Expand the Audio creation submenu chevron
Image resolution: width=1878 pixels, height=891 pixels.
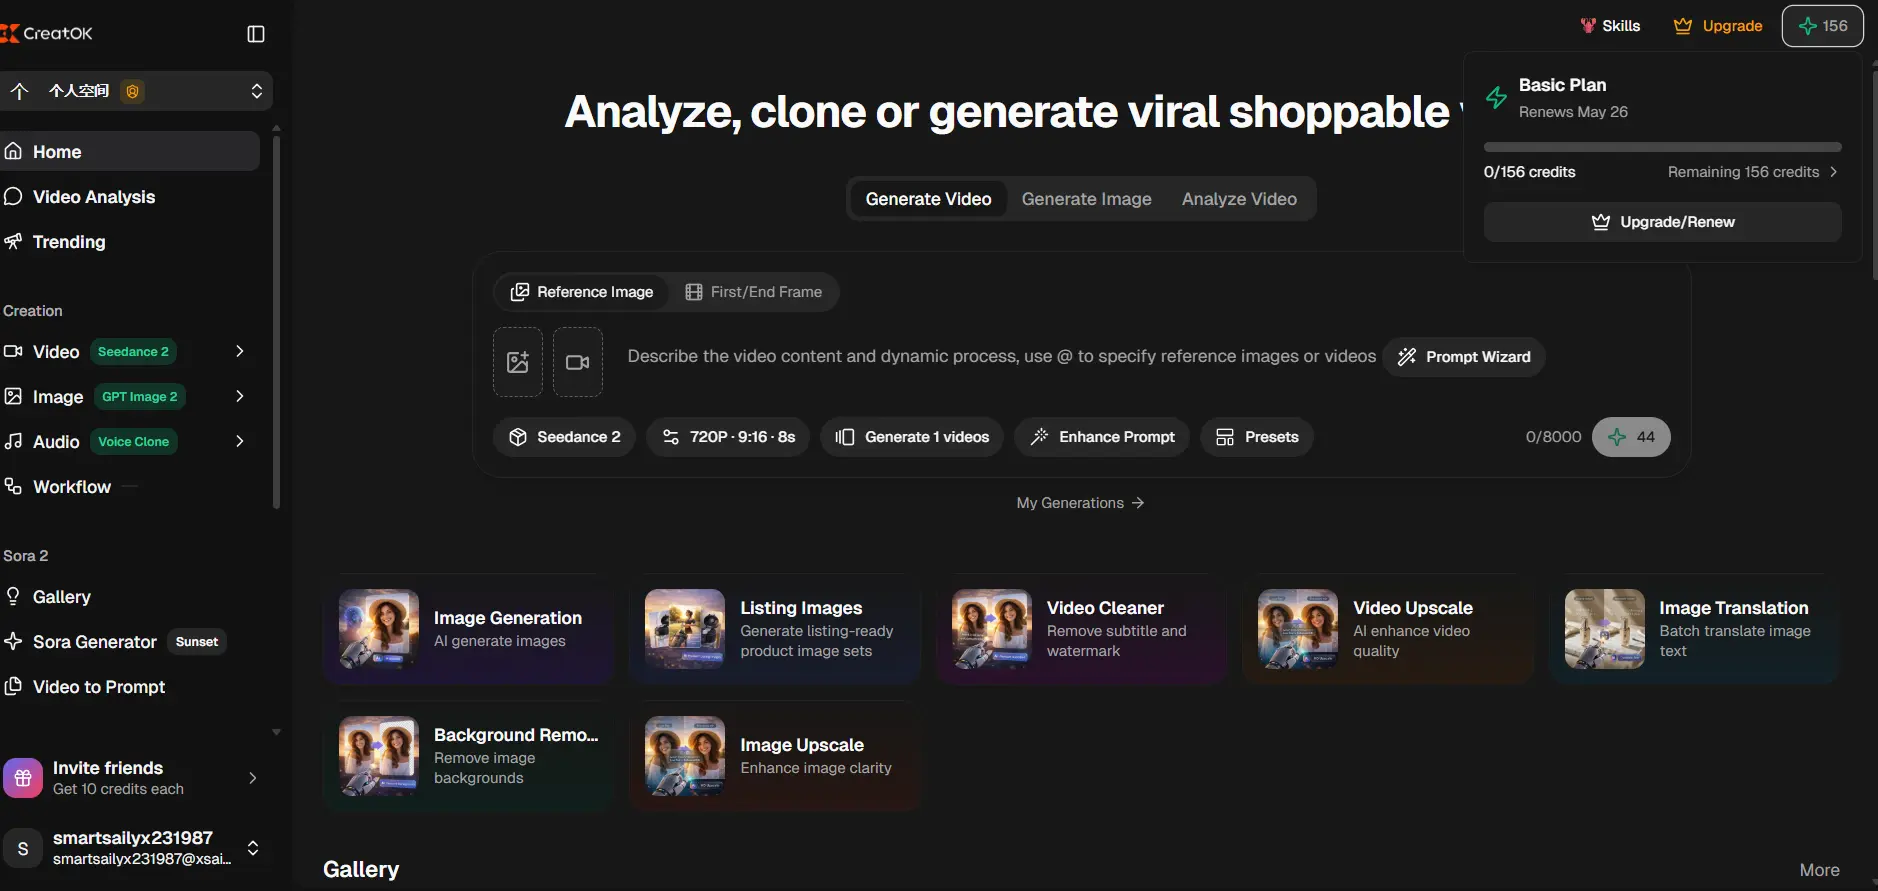coord(240,441)
